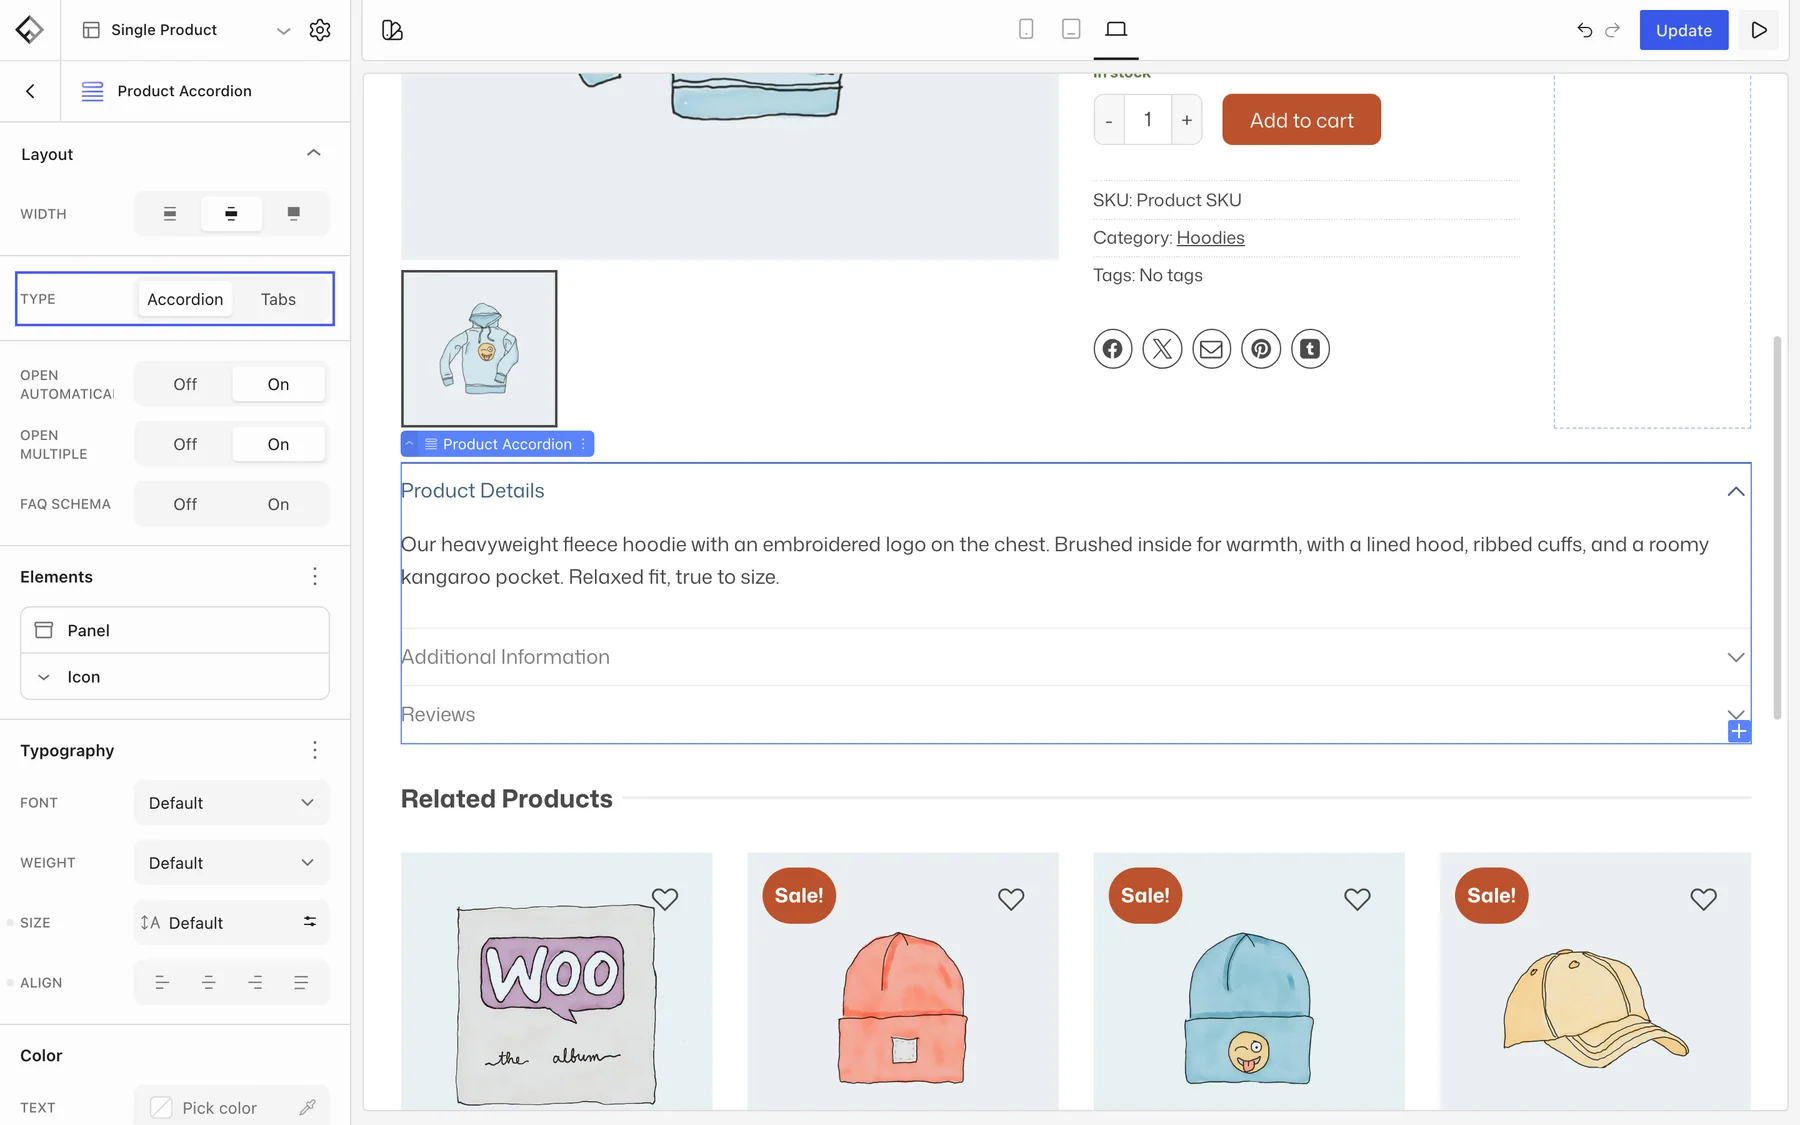This screenshot has height=1125, width=1800.
Task: Share product on Pinterest
Action: [x=1261, y=349]
